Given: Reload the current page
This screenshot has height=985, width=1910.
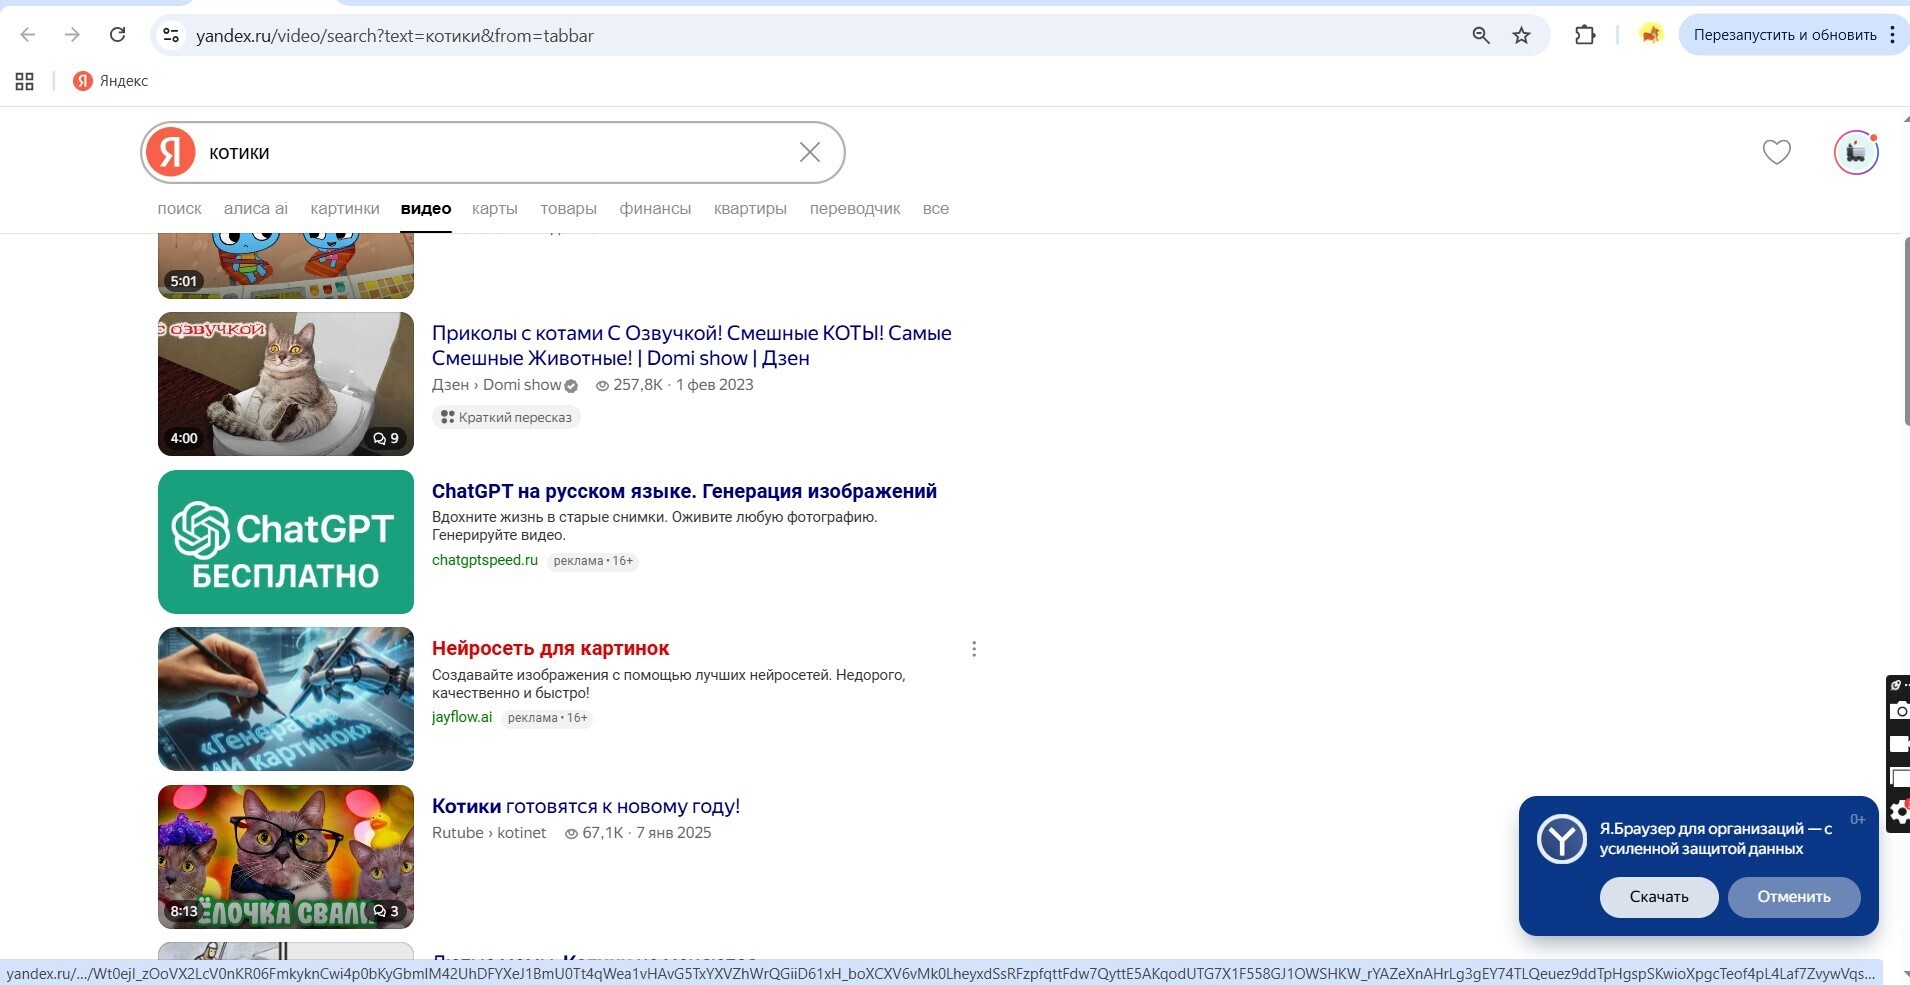Looking at the screenshot, I should point(117,35).
